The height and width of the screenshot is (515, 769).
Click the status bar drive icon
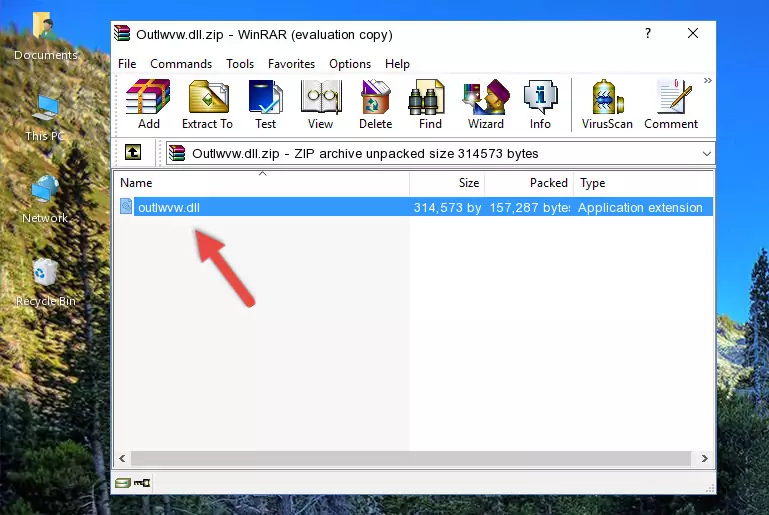(123, 483)
